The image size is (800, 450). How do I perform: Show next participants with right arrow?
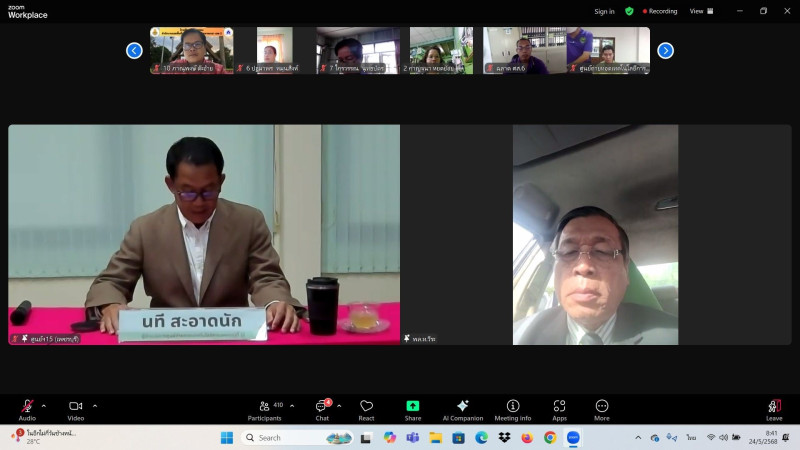click(665, 51)
